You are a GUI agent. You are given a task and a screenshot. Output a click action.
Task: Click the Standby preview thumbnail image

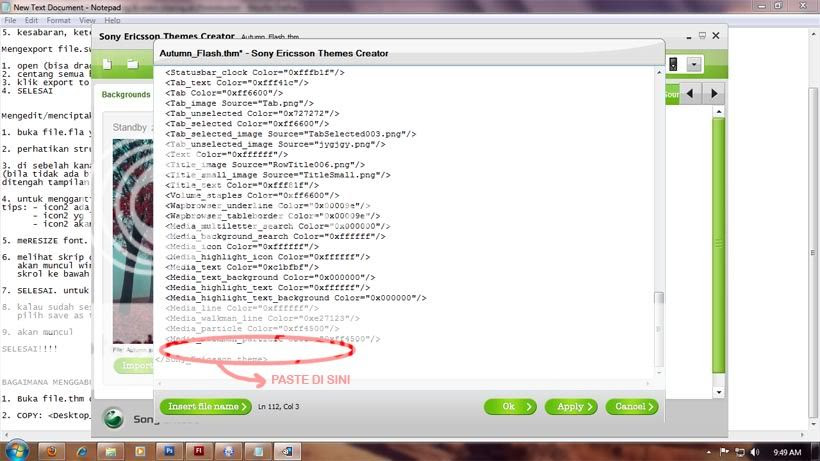(133, 241)
